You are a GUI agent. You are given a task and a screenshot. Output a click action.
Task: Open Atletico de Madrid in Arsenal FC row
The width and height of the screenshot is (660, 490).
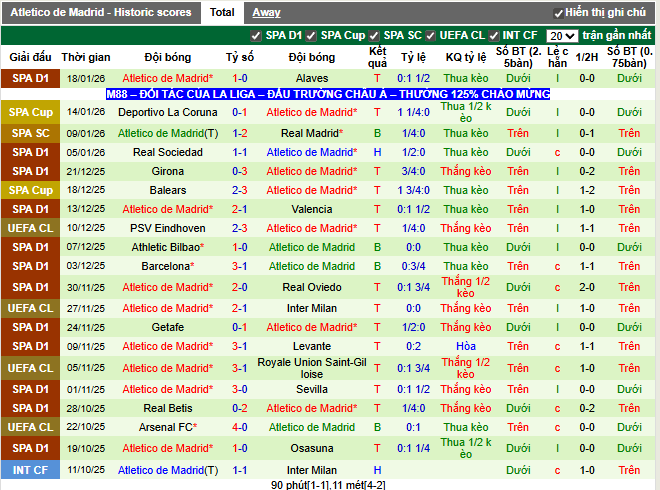coord(312,427)
